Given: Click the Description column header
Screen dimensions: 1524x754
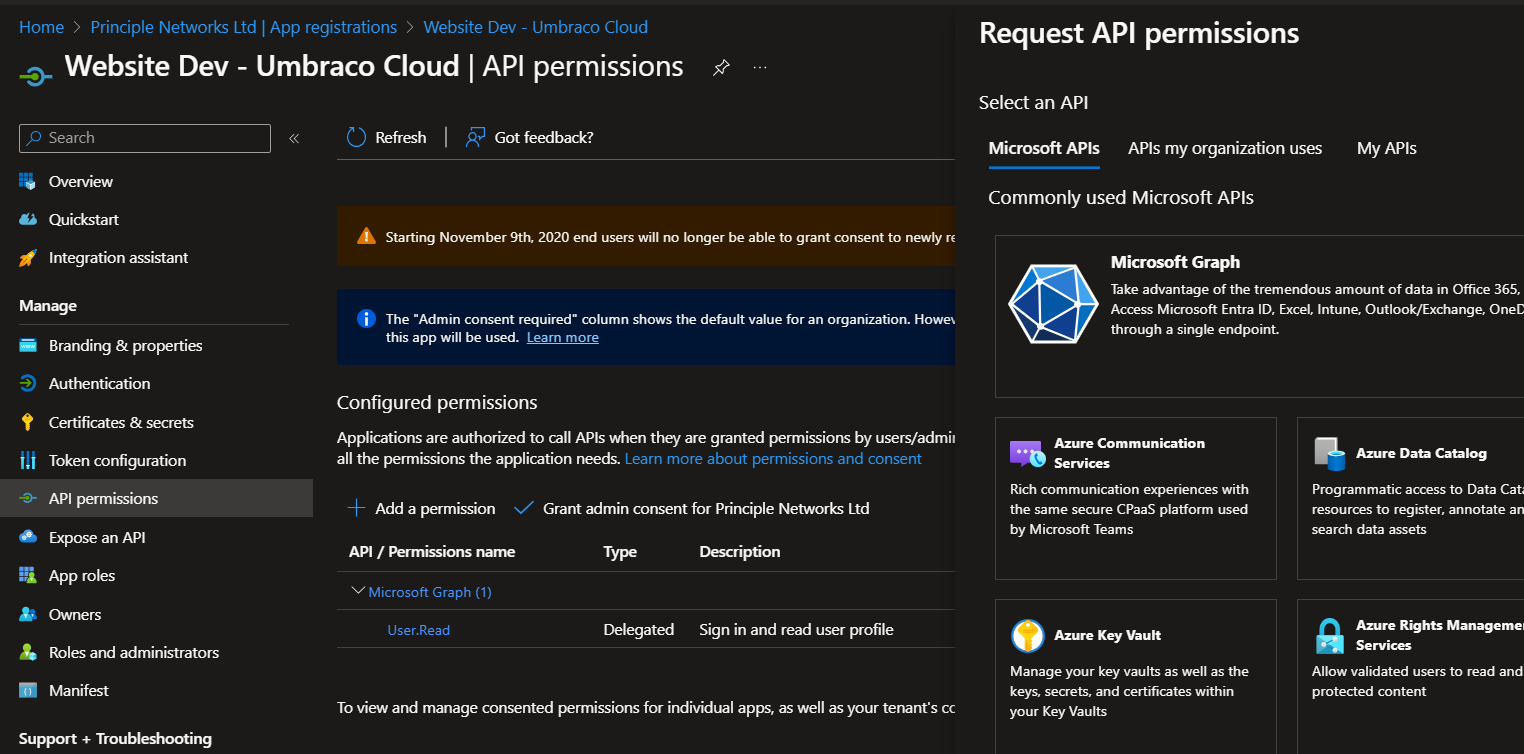Looking at the screenshot, I should 740,551.
